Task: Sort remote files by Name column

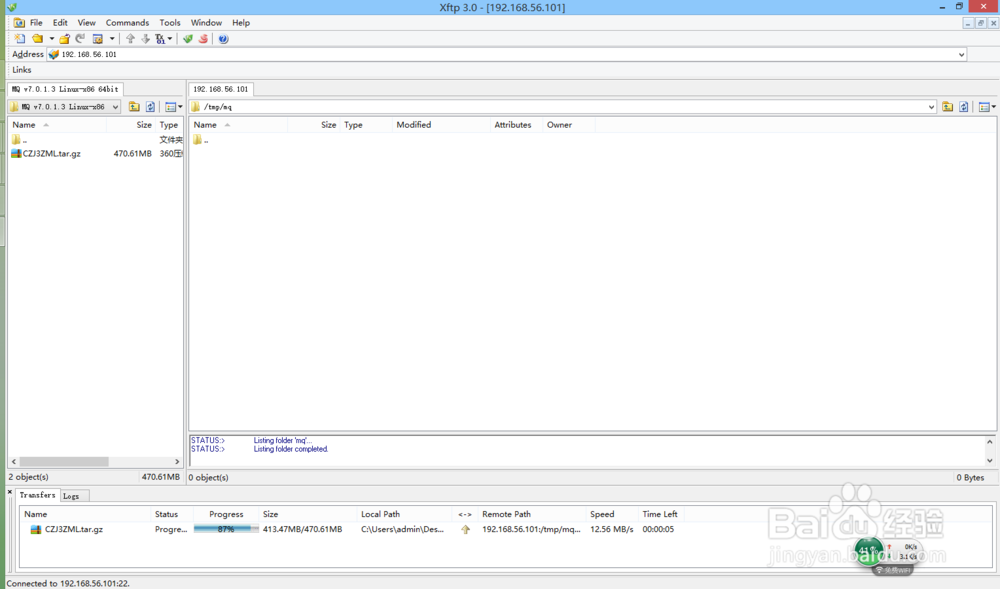Action: (239, 125)
